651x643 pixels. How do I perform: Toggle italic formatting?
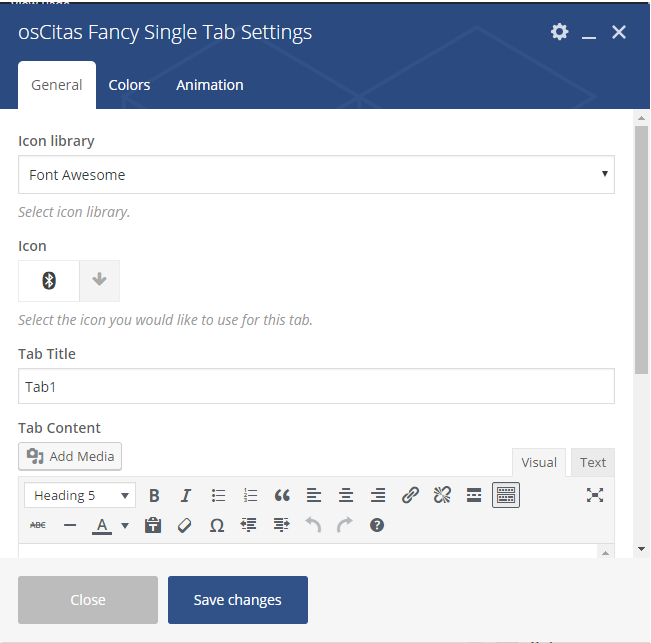pos(186,495)
